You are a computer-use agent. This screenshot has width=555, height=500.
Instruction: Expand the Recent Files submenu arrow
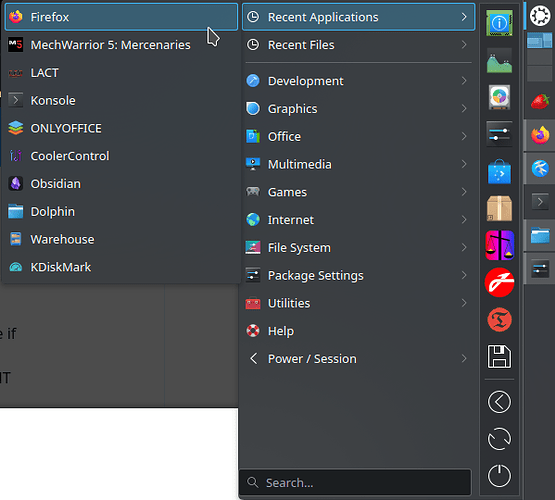[464, 45]
